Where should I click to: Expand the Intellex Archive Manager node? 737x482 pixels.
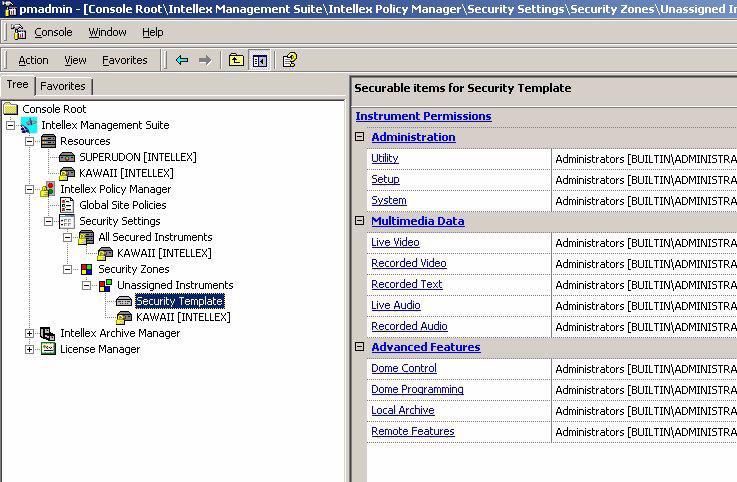(29, 333)
